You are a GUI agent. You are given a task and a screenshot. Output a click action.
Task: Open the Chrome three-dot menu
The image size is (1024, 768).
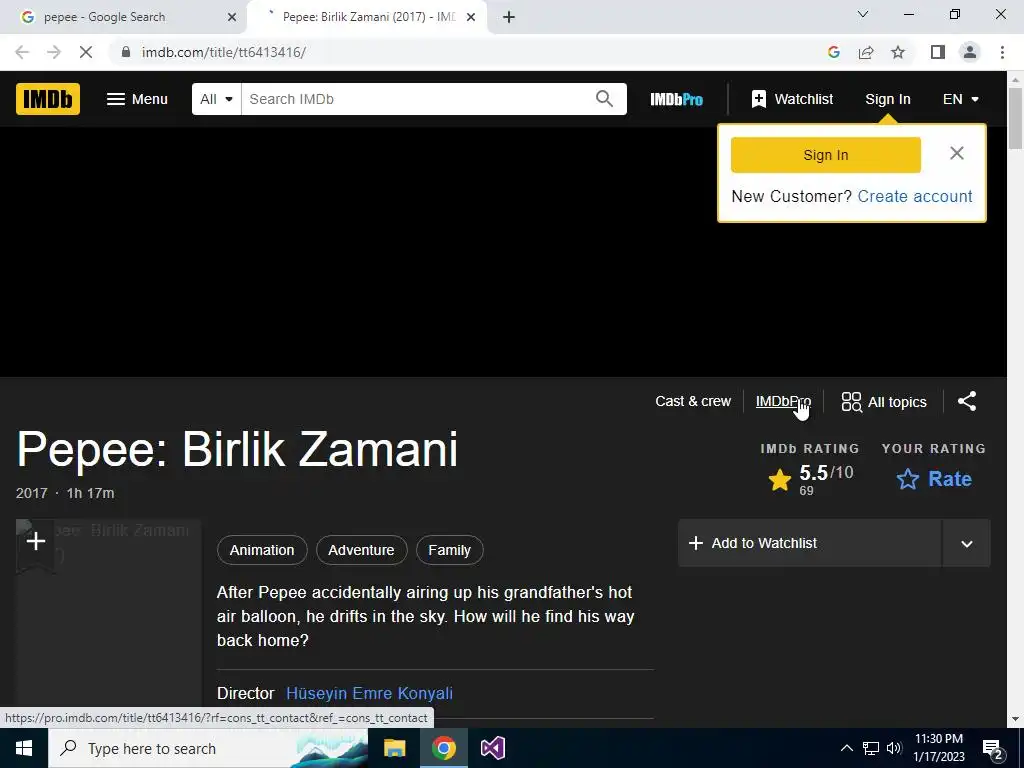[1002, 52]
